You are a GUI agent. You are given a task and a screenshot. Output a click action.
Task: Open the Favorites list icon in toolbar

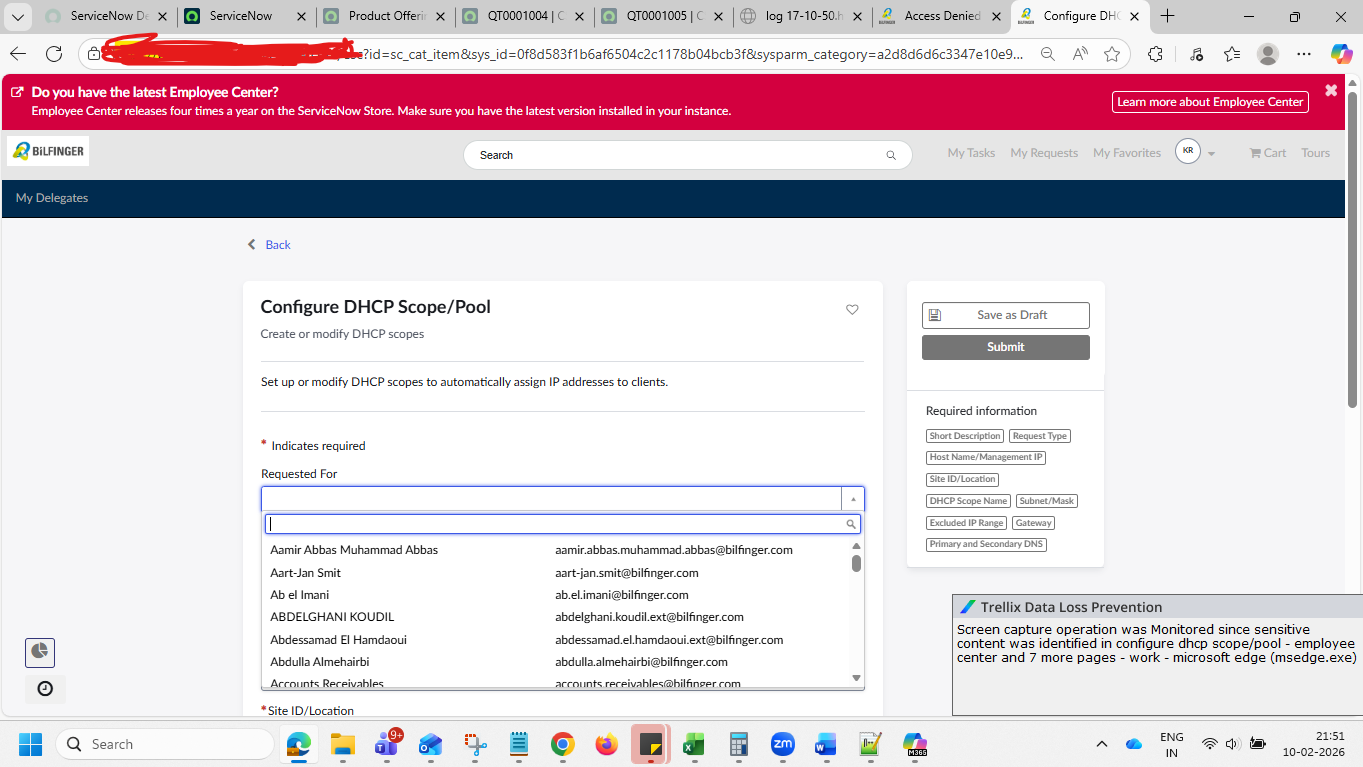(1232, 54)
